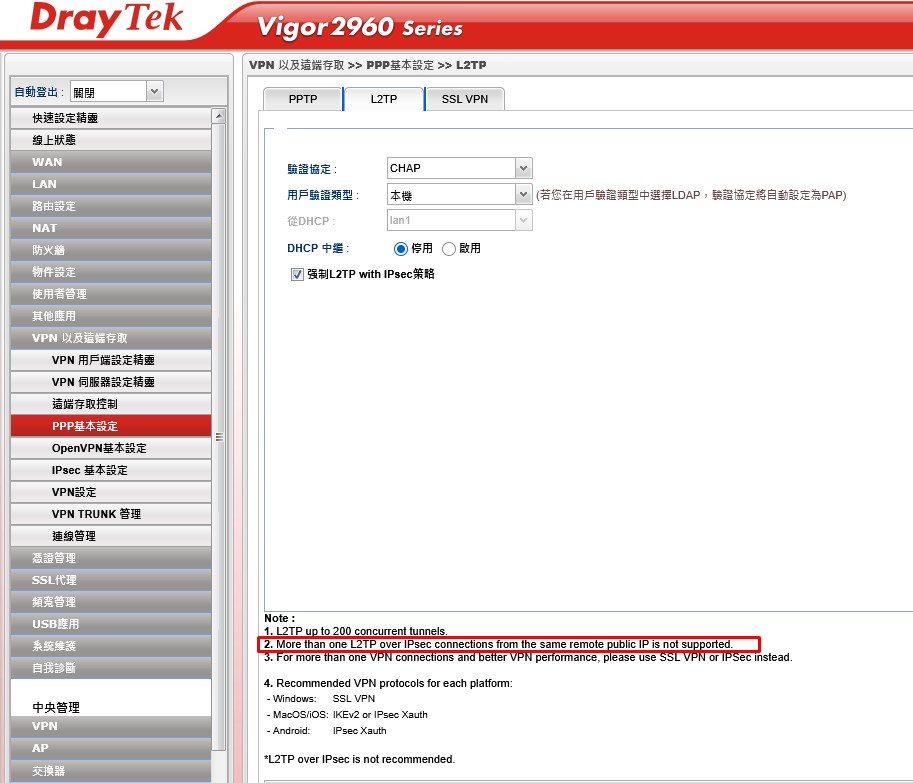Expand the 憑證管理 menu section

[x=111, y=558]
